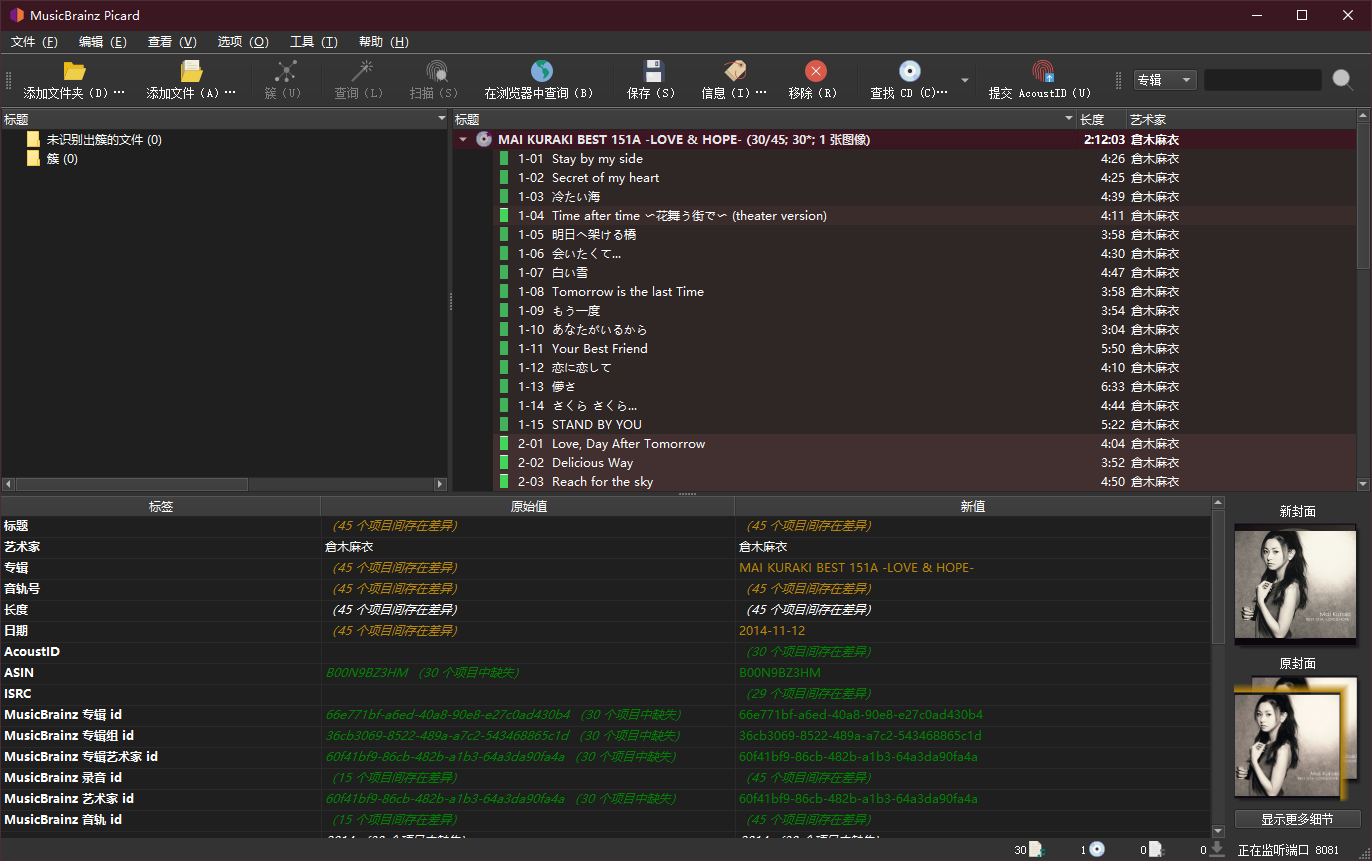Open the 工具 menu
This screenshot has width=1372, height=861.
[x=313, y=42]
